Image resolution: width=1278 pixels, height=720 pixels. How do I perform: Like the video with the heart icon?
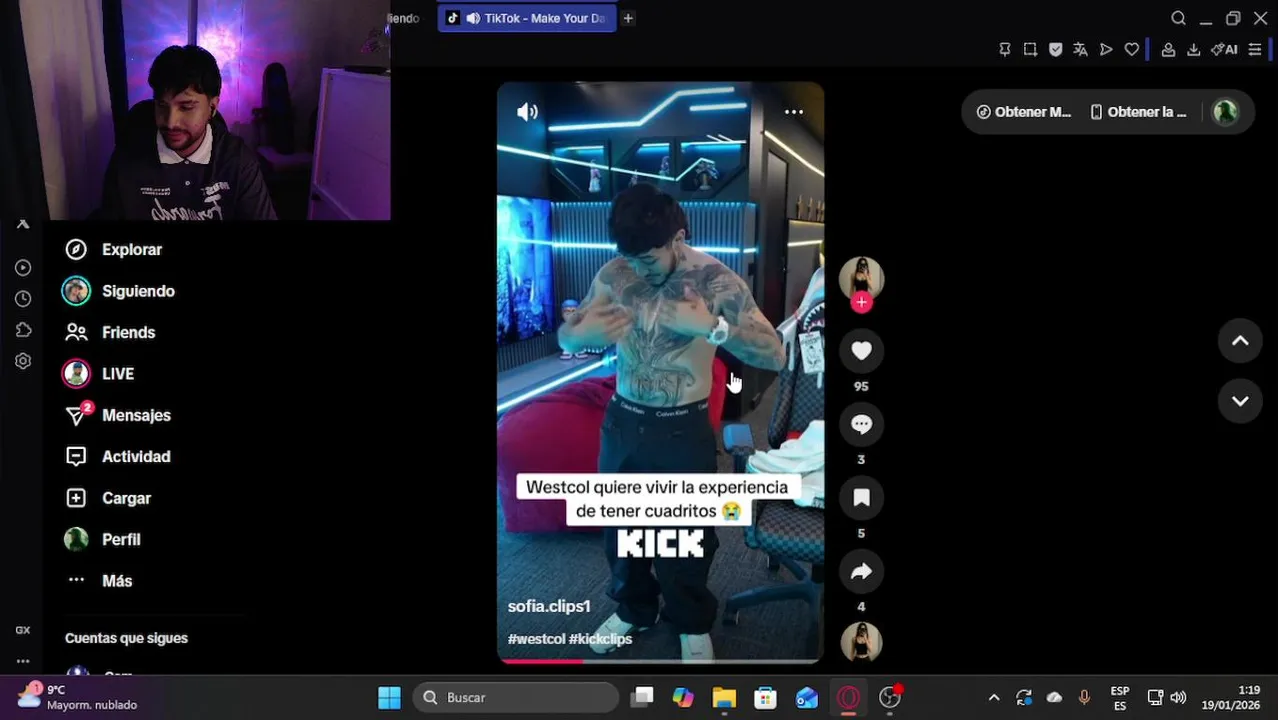pos(861,350)
